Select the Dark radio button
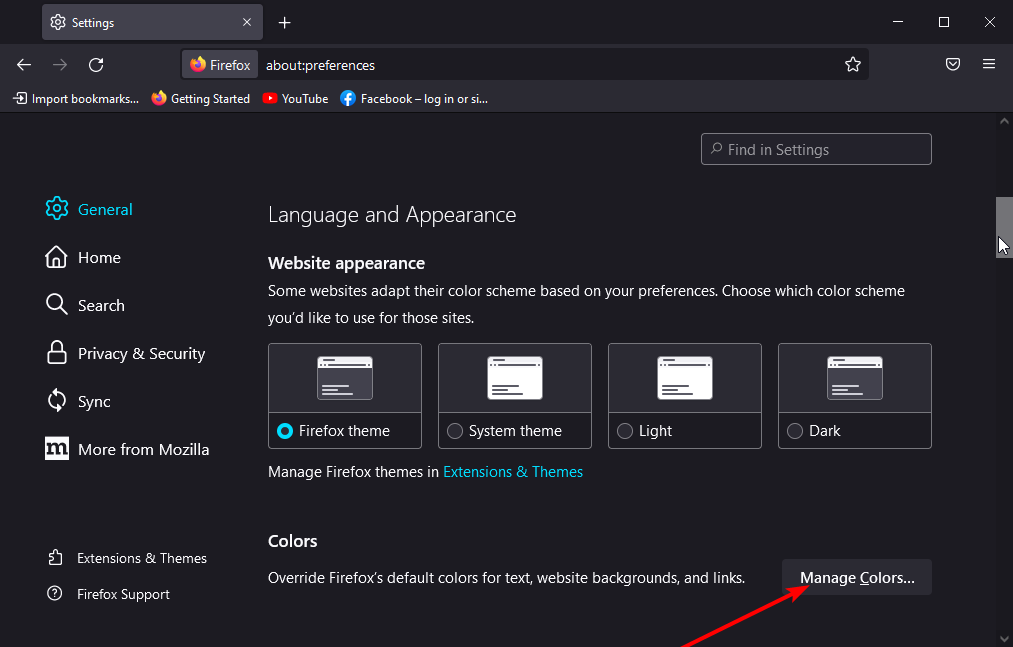Screen dimensions: 1013x647 click(x=795, y=431)
